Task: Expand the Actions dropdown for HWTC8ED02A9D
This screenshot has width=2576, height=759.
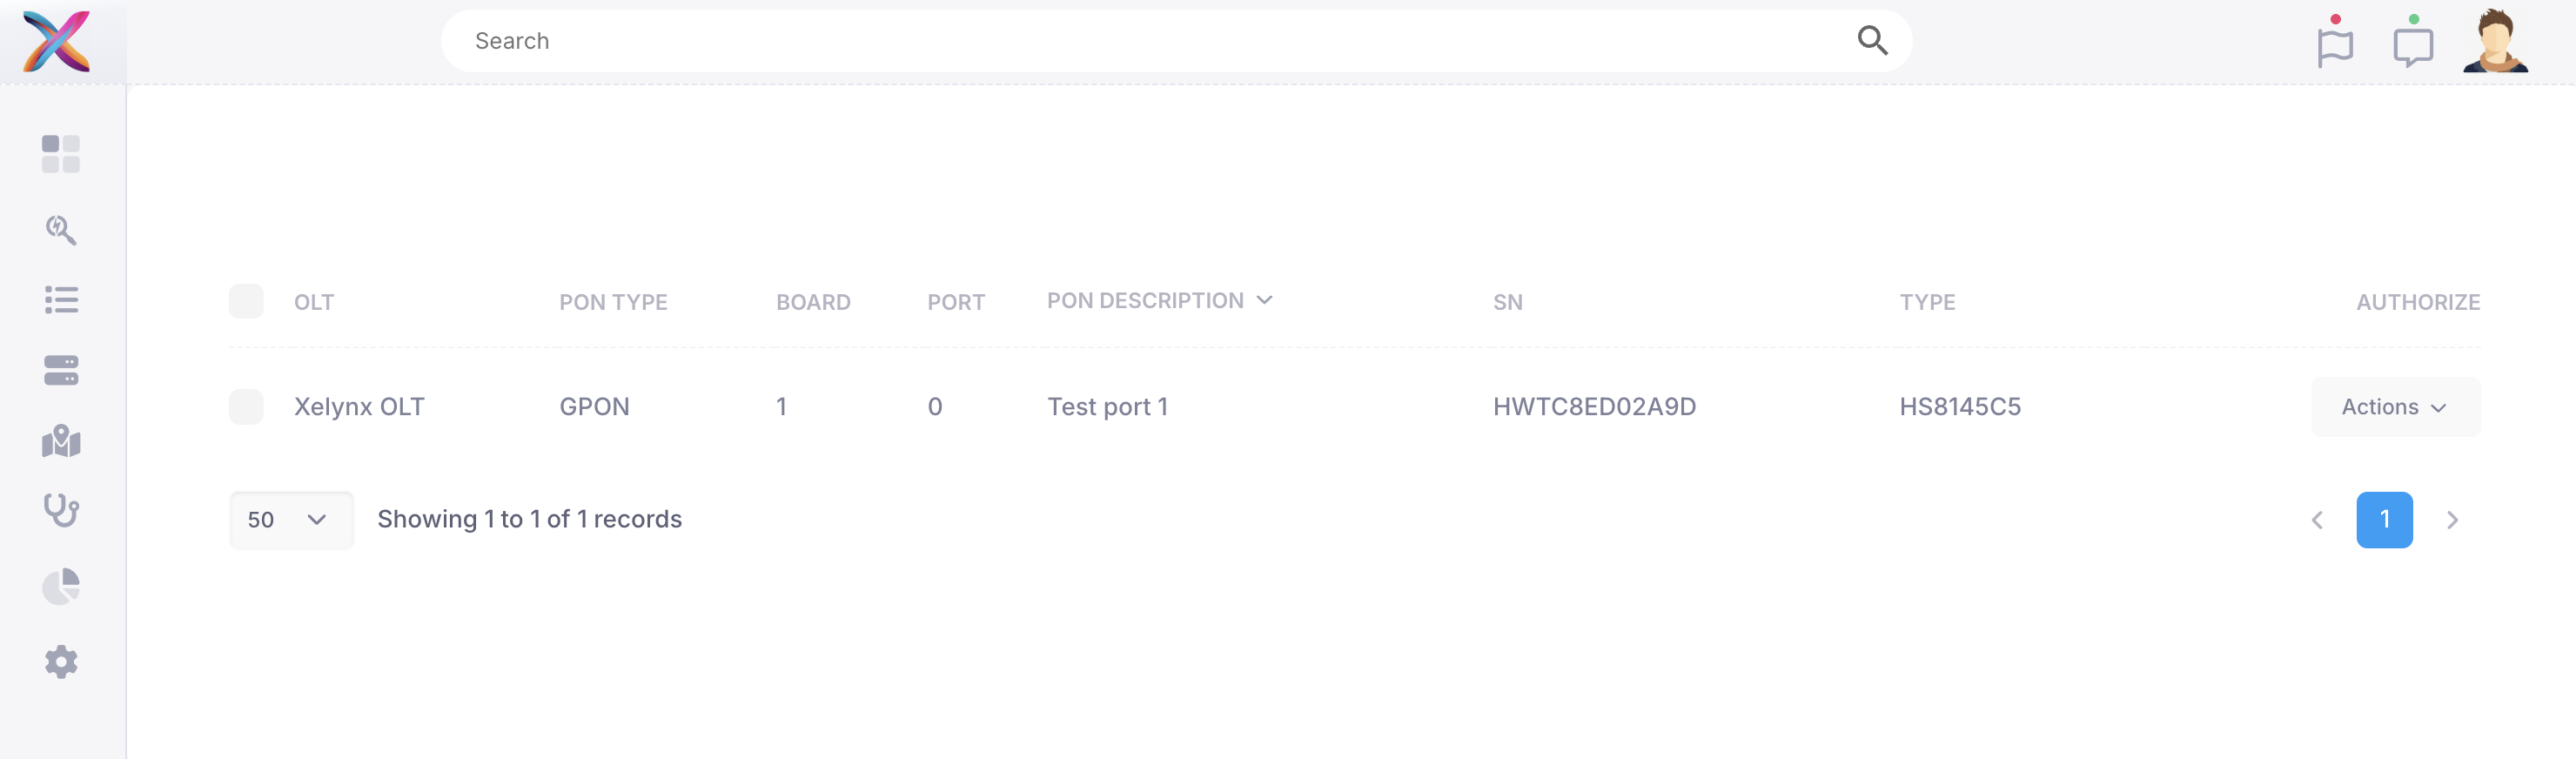Action: pos(2395,407)
